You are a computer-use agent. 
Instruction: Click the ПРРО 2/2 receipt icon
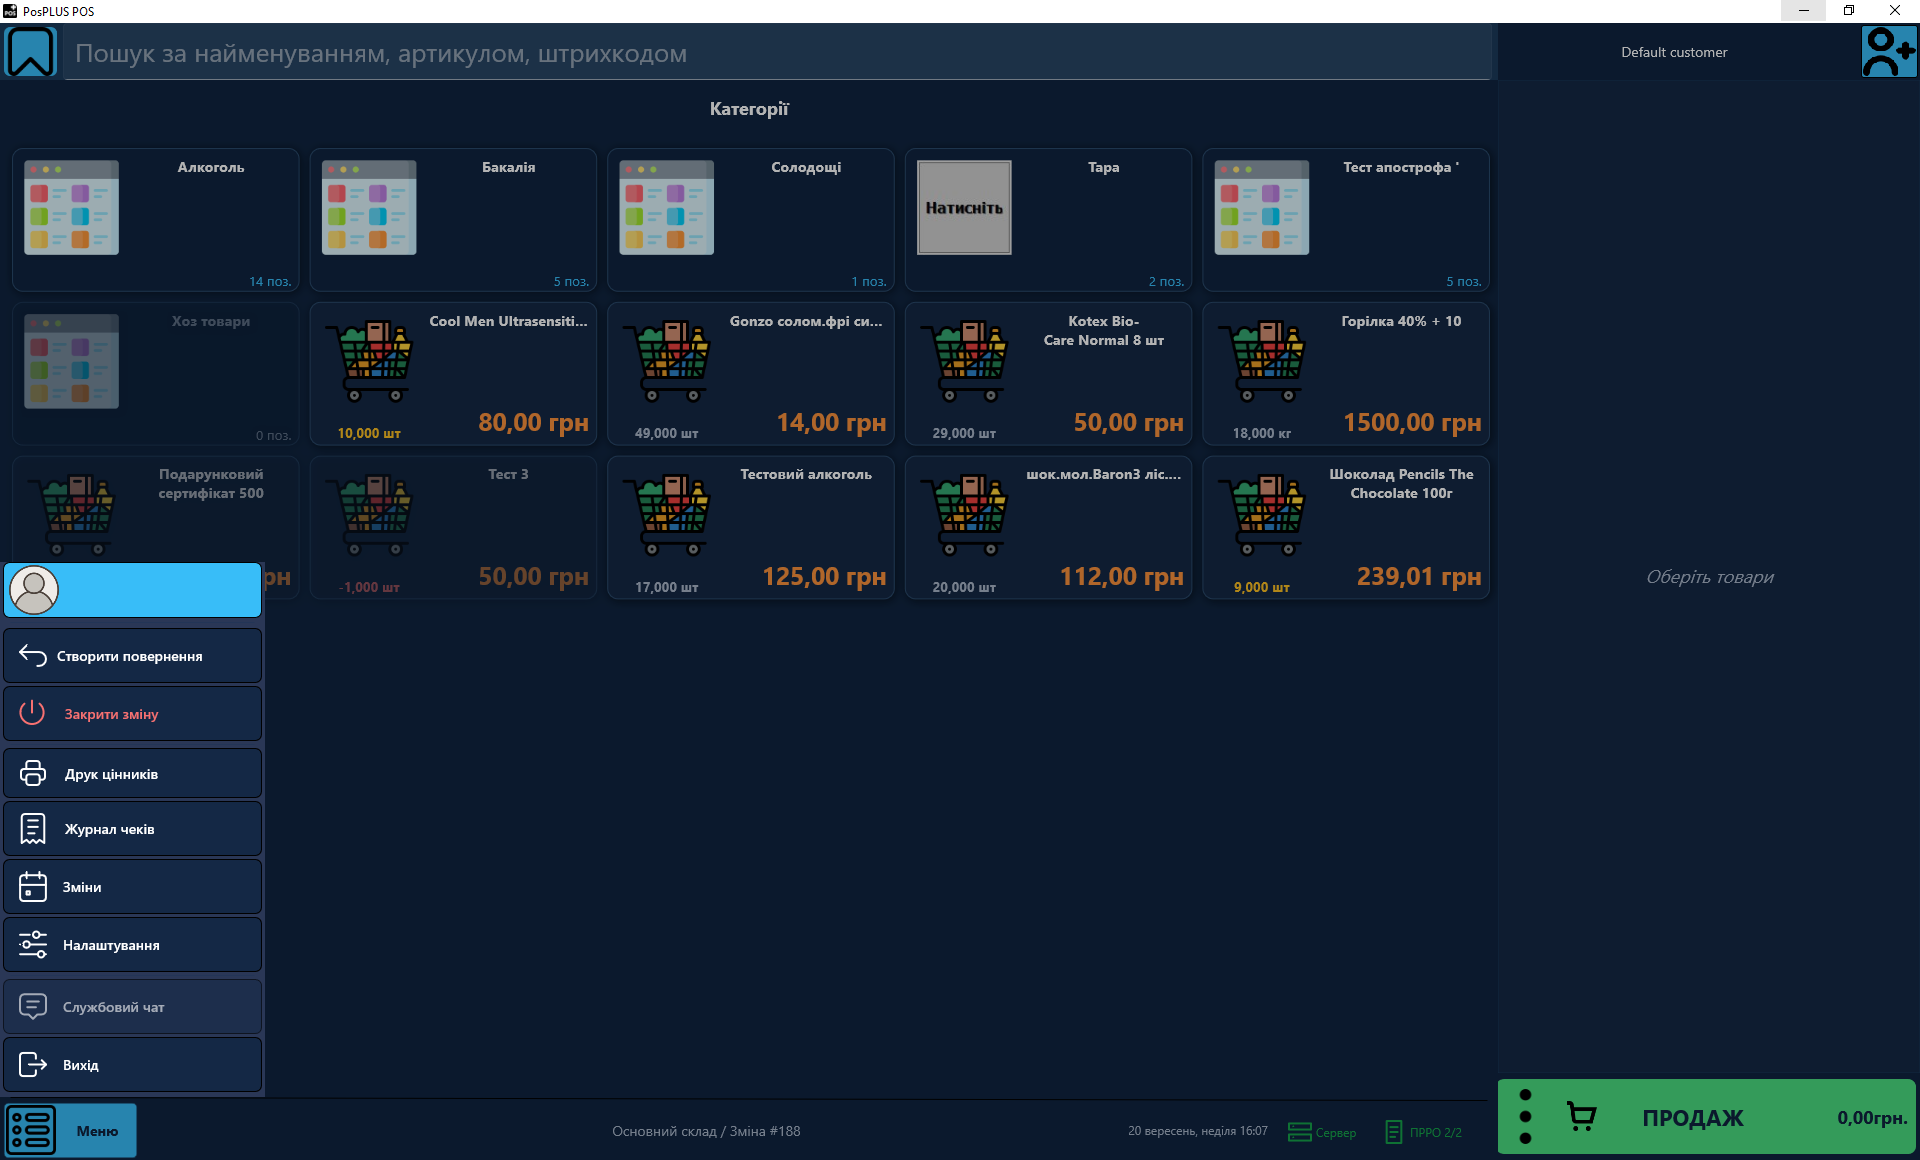click(1394, 1132)
